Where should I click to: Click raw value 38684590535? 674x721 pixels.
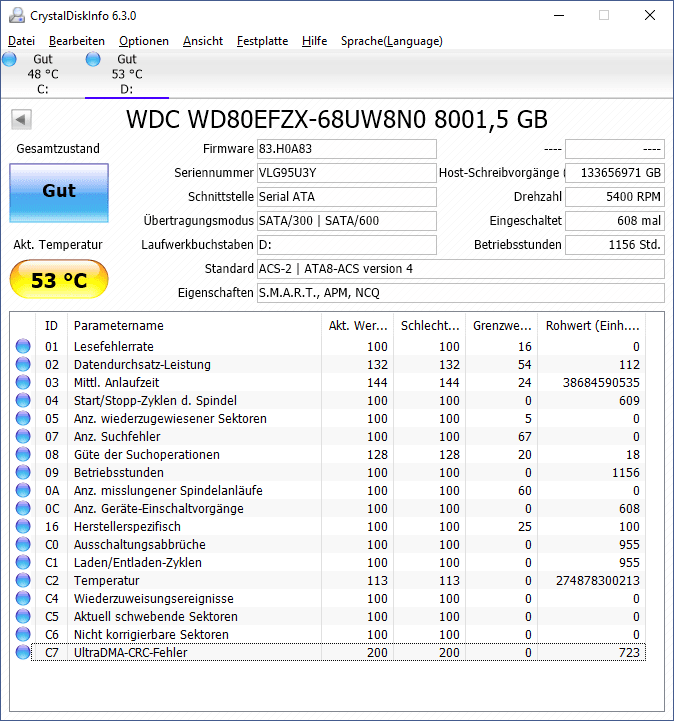click(x=601, y=383)
